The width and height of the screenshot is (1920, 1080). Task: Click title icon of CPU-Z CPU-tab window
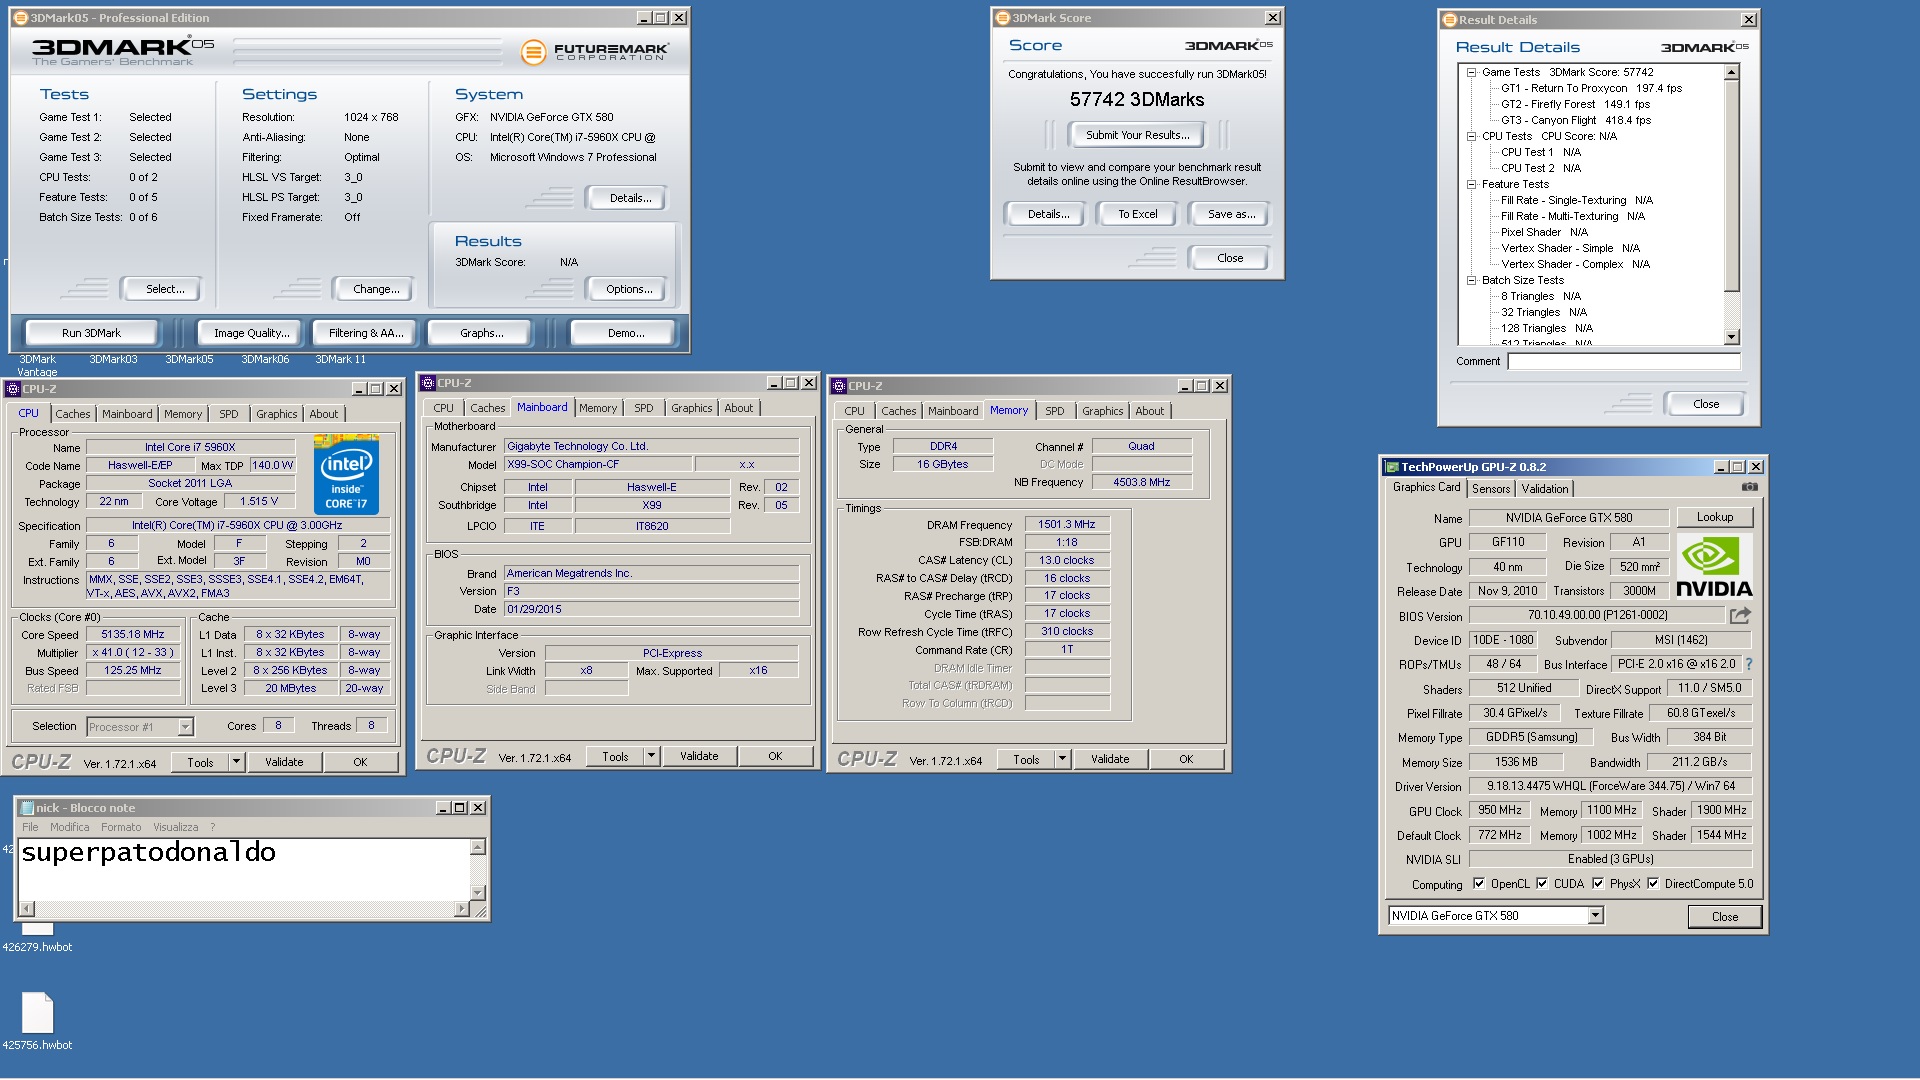click(13, 389)
